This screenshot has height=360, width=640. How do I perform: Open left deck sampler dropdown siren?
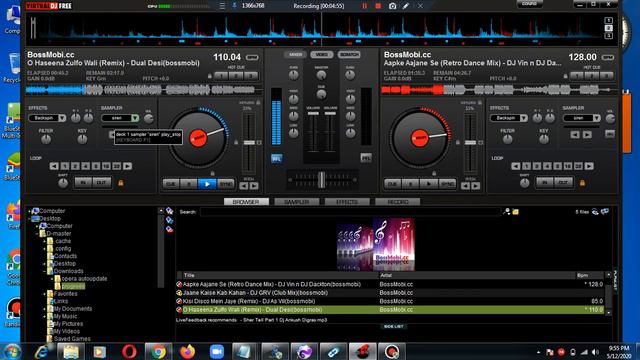click(x=120, y=118)
